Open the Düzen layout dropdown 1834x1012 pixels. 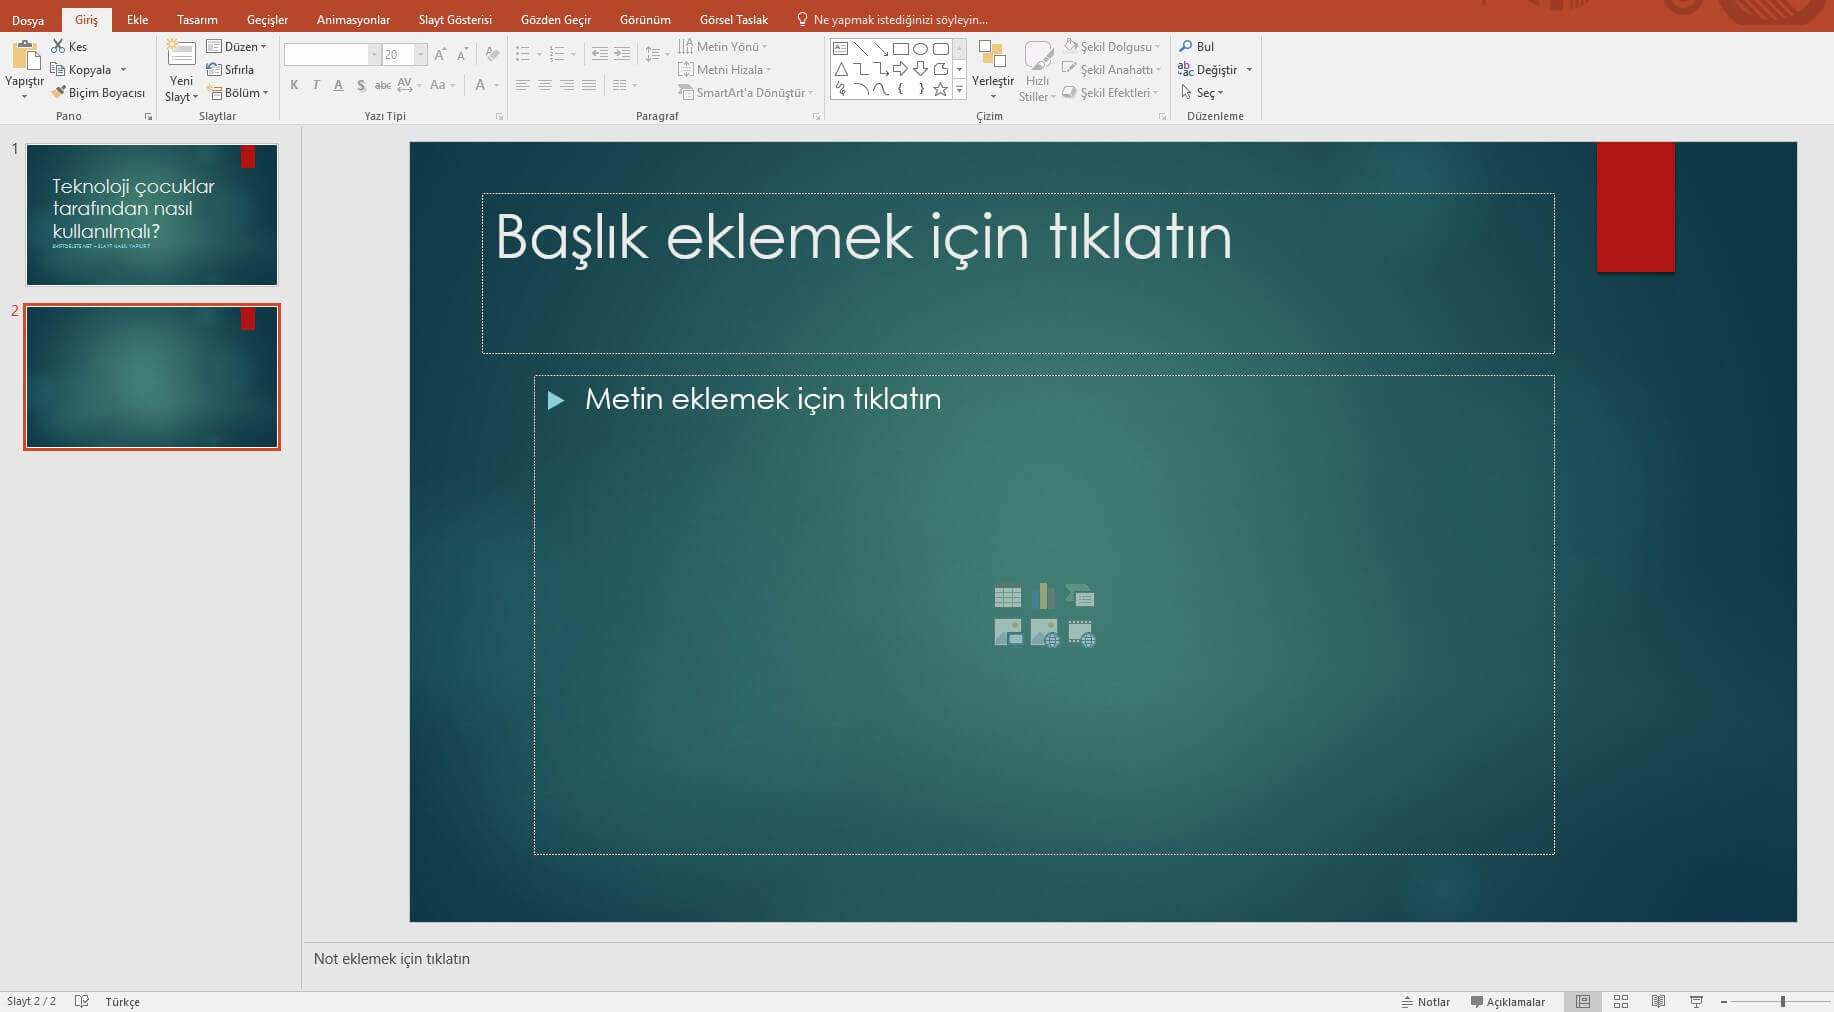(x=237, y=46)
